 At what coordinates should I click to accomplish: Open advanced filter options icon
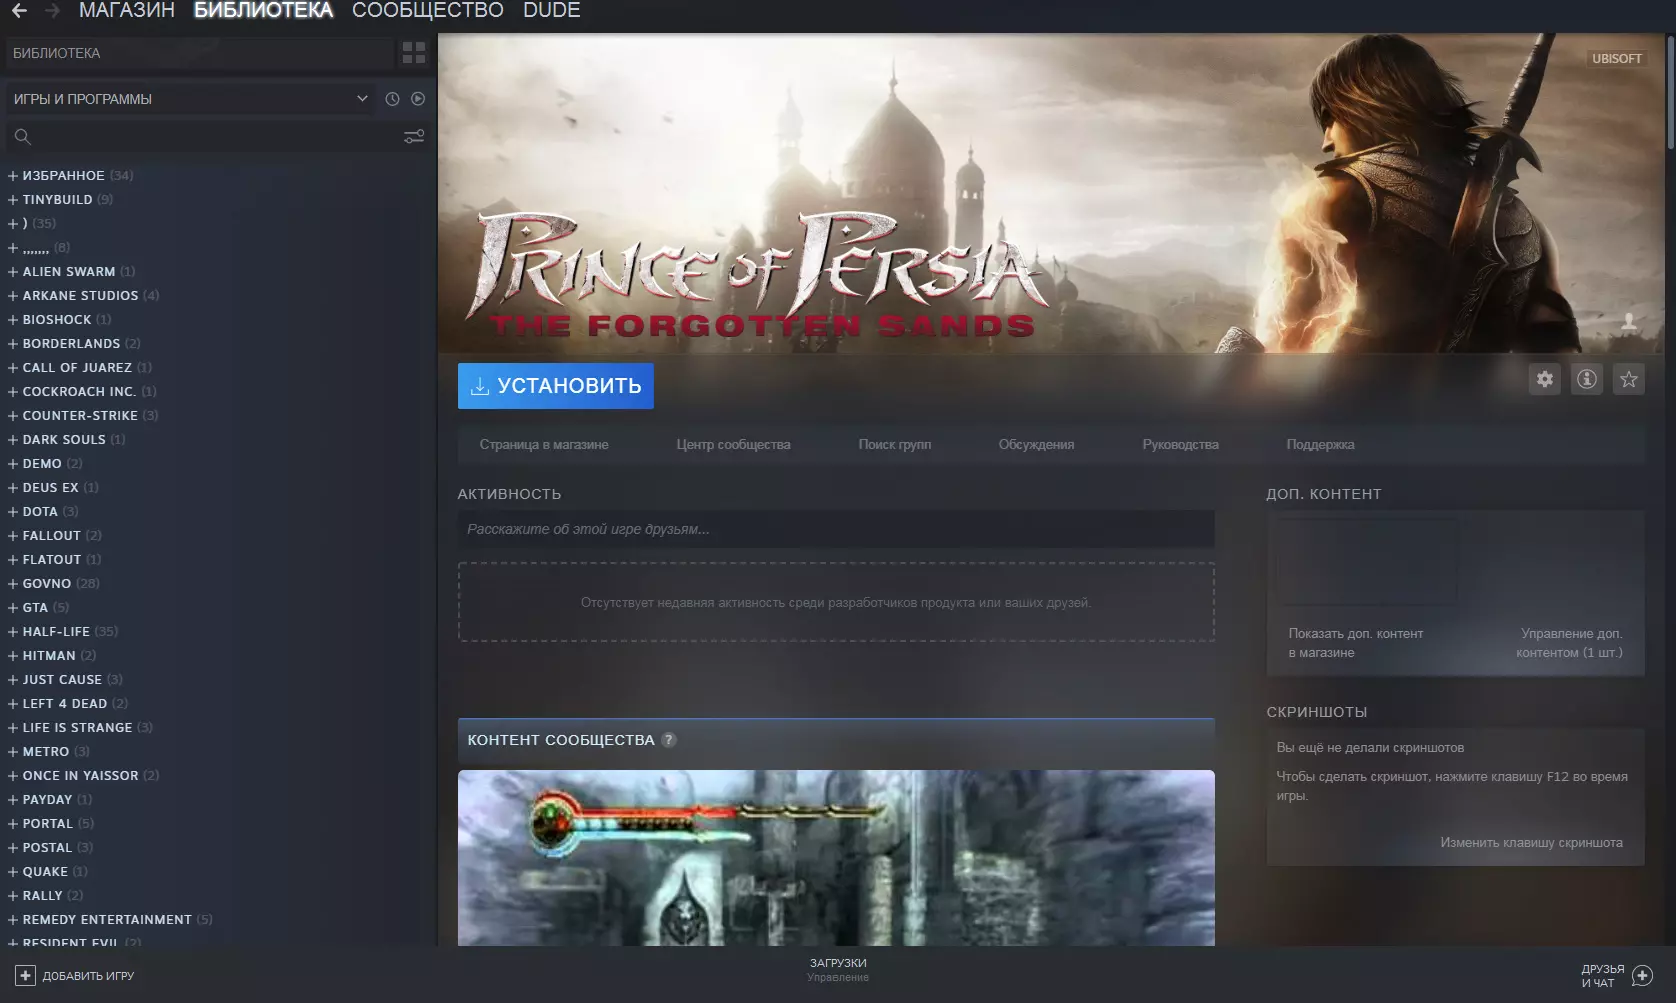tap(414, 136)
